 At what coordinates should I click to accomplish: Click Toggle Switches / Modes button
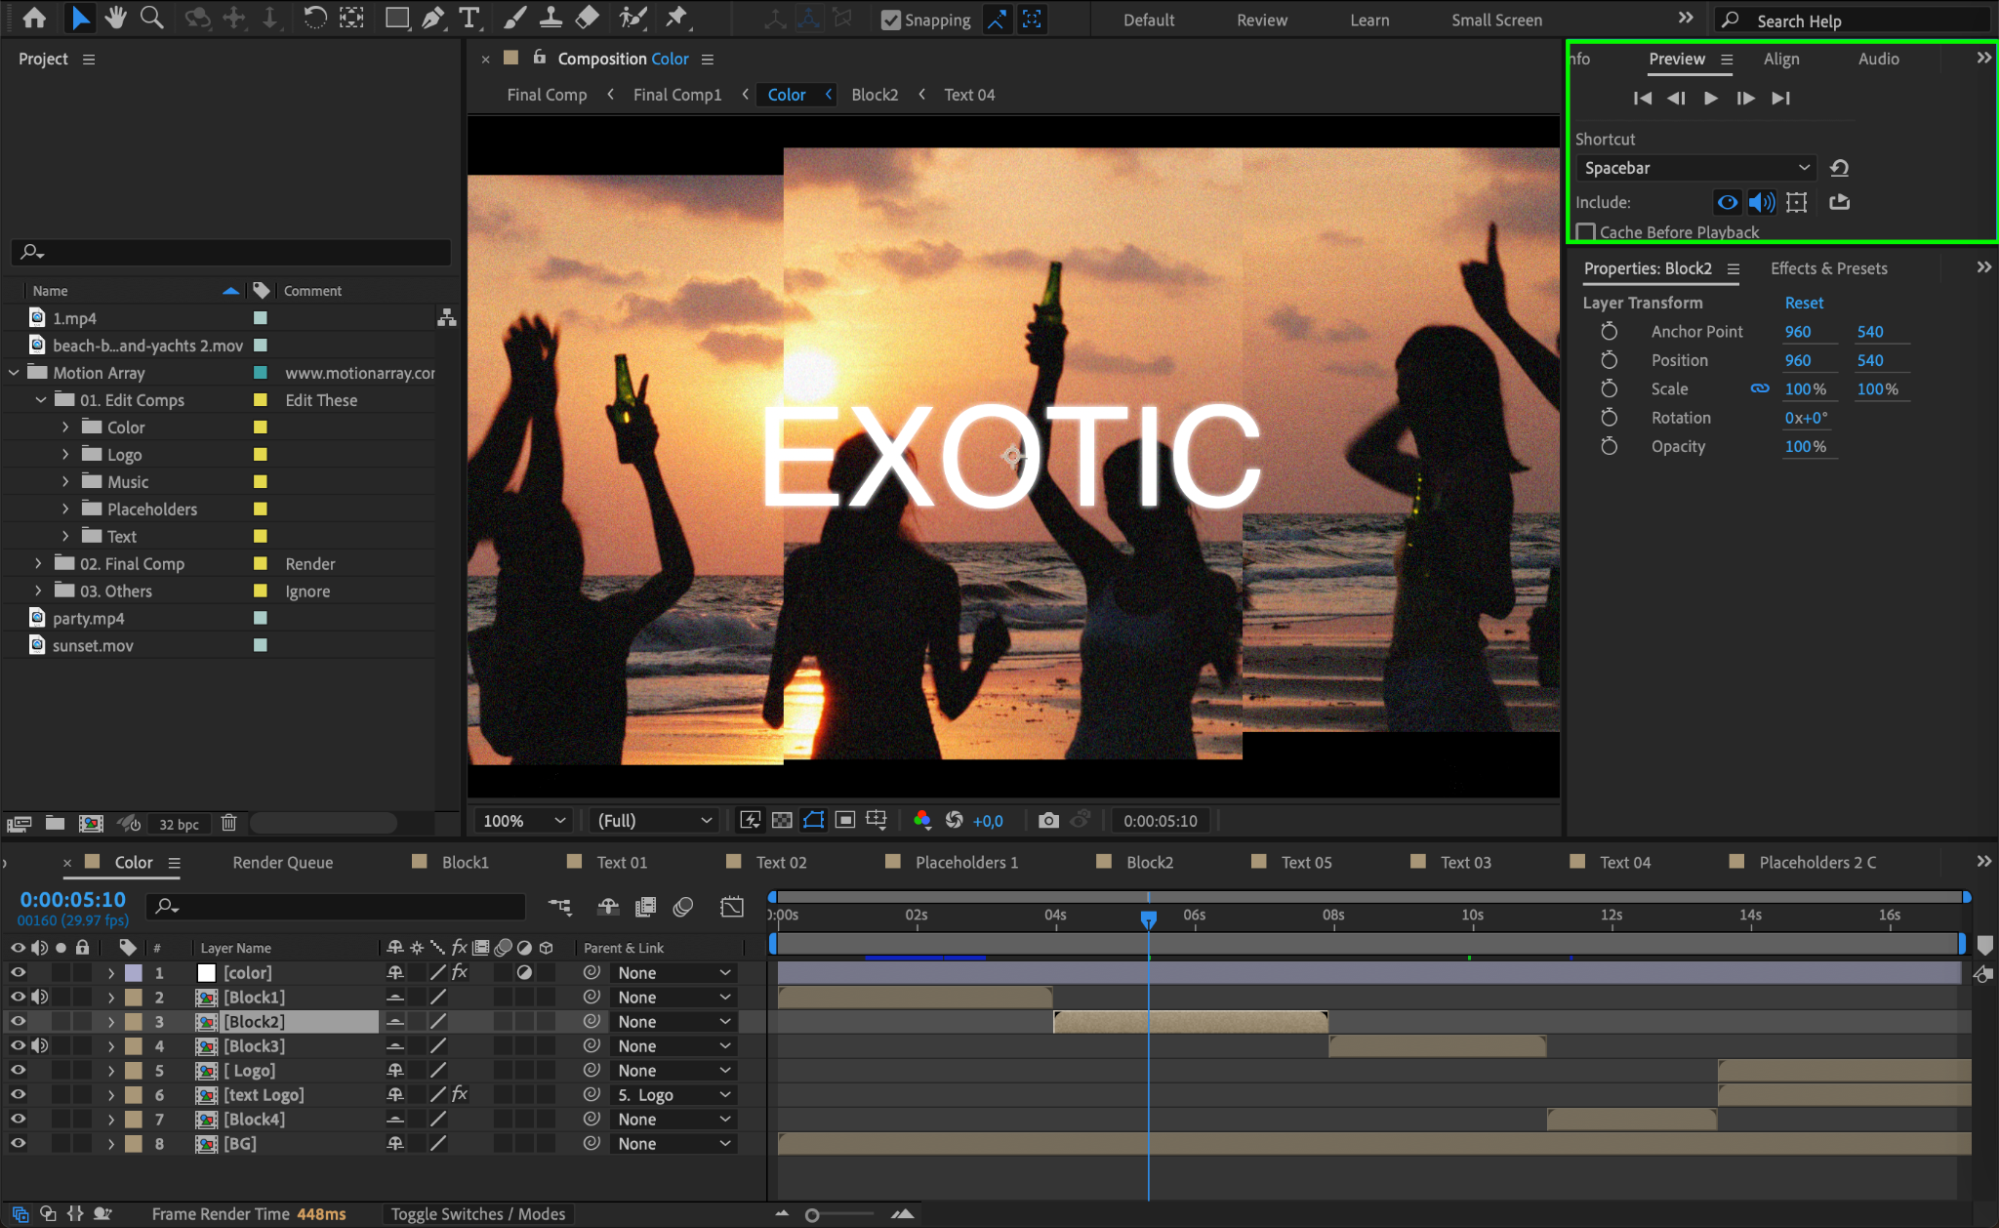point(478,1214)
